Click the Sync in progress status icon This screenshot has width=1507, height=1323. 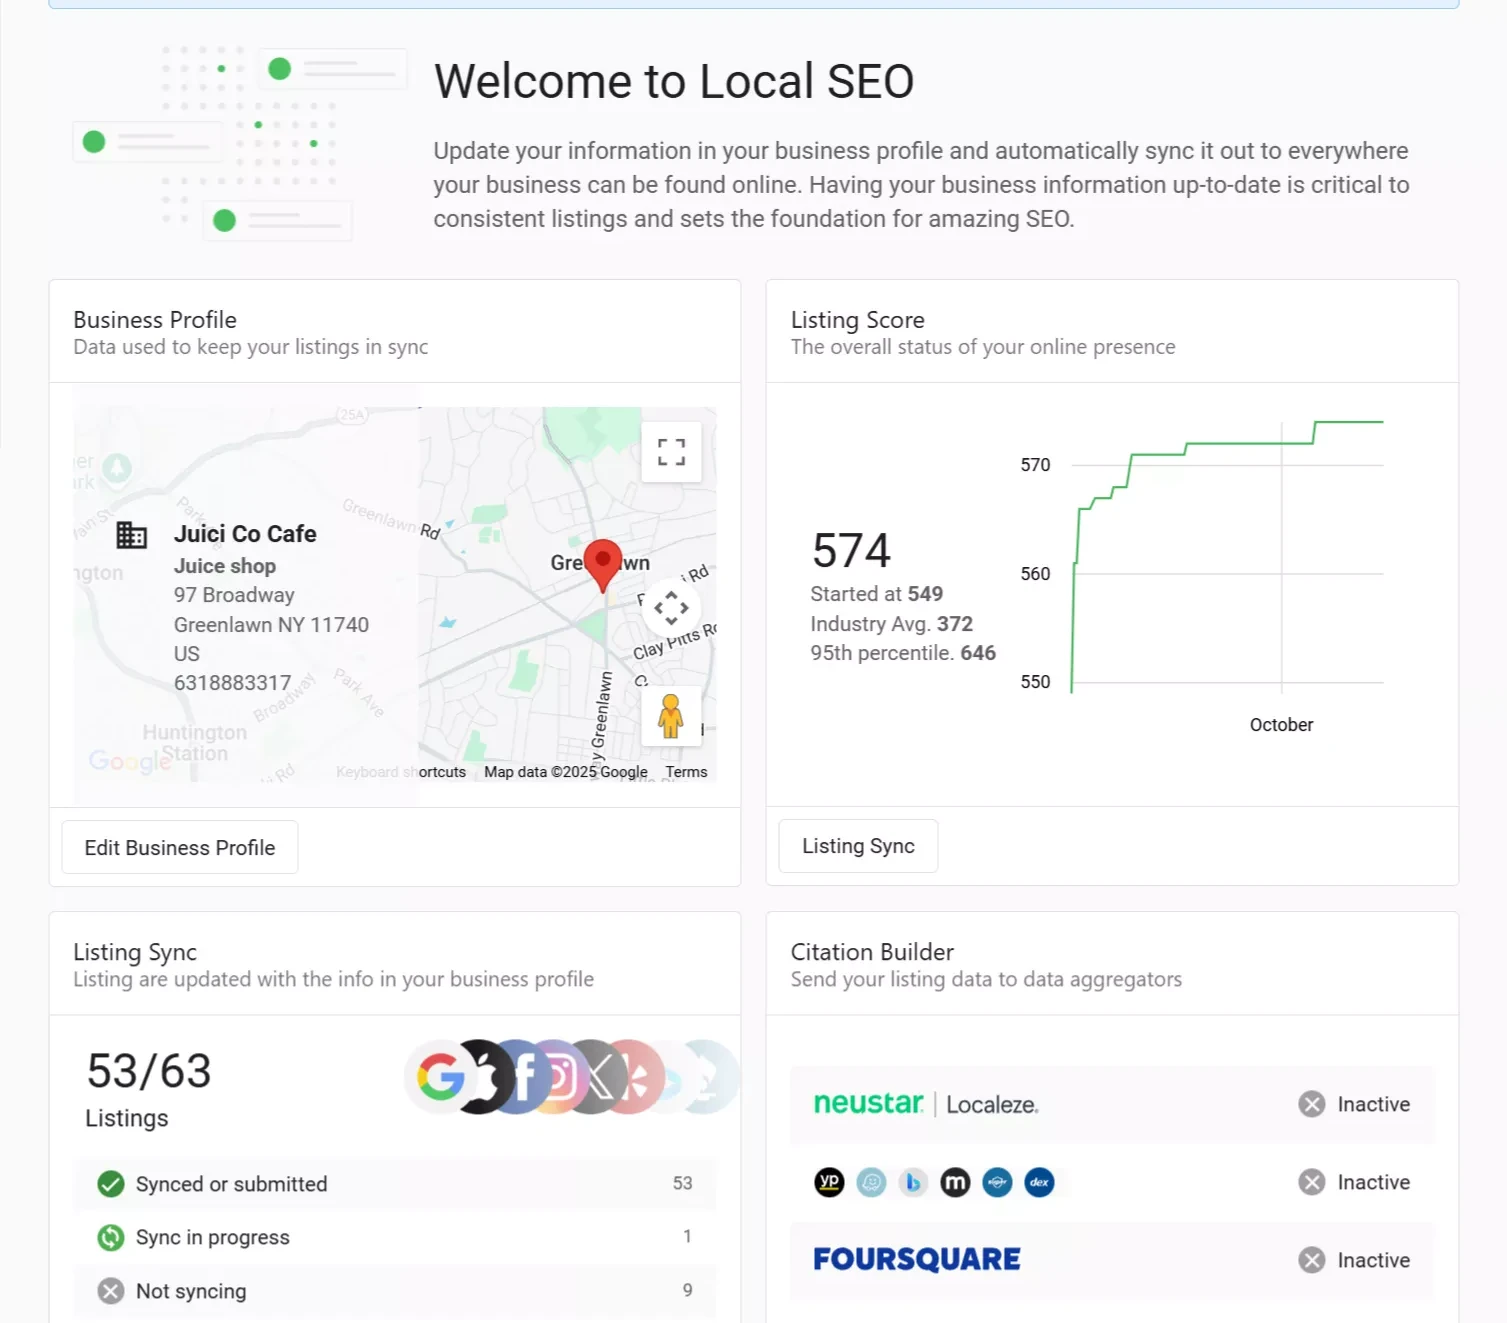coord(111,1238)
